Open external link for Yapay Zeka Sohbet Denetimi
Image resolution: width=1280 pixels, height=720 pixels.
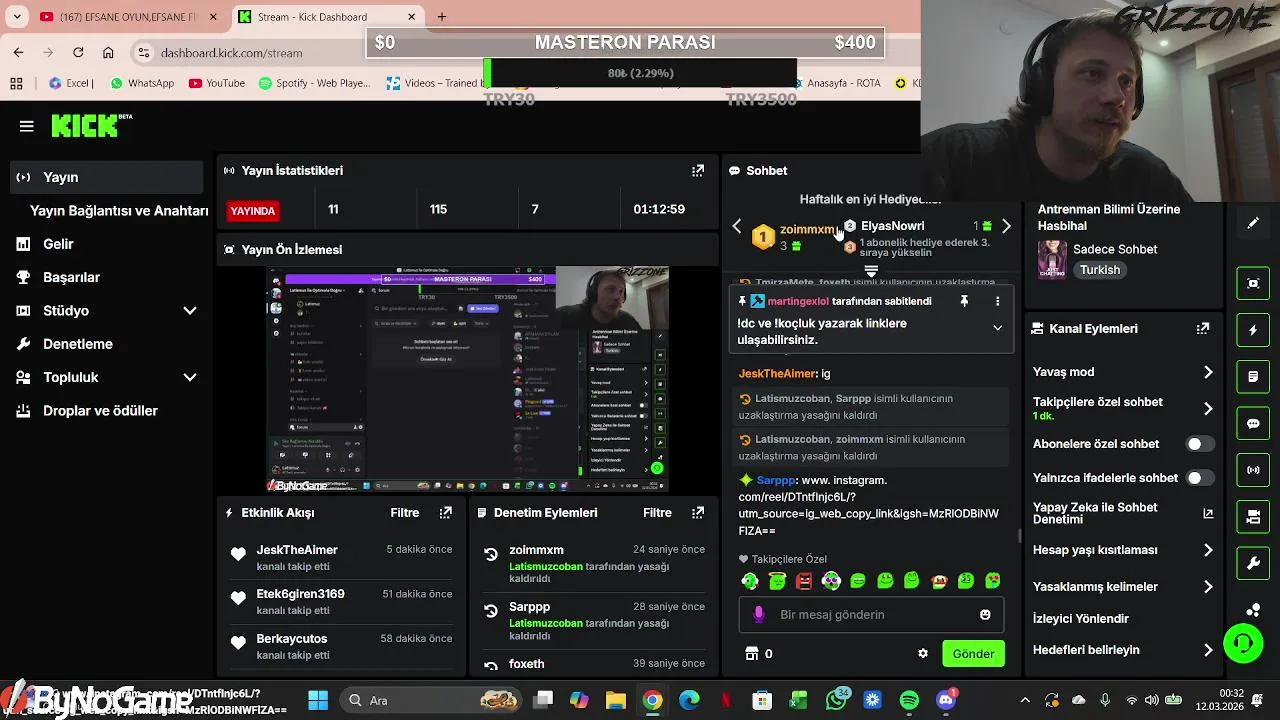(1208, 514)
